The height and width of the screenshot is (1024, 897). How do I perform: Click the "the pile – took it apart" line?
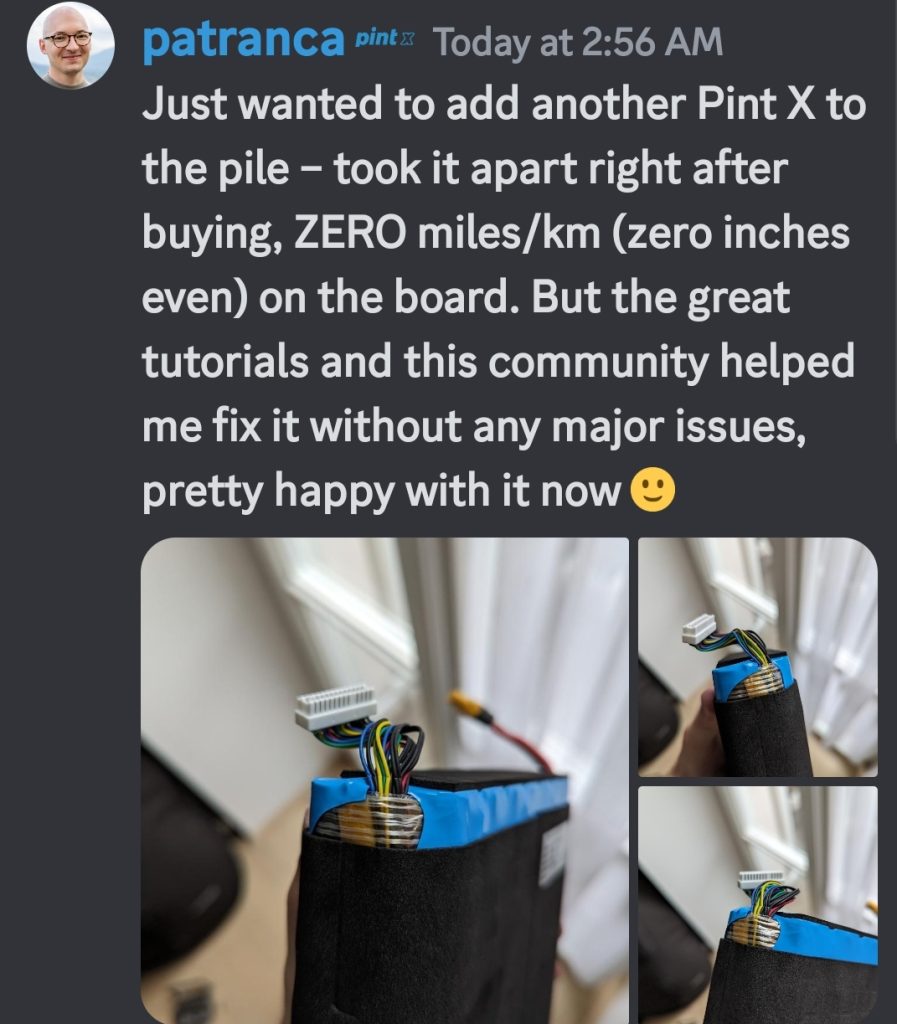(x=465, y=169)
